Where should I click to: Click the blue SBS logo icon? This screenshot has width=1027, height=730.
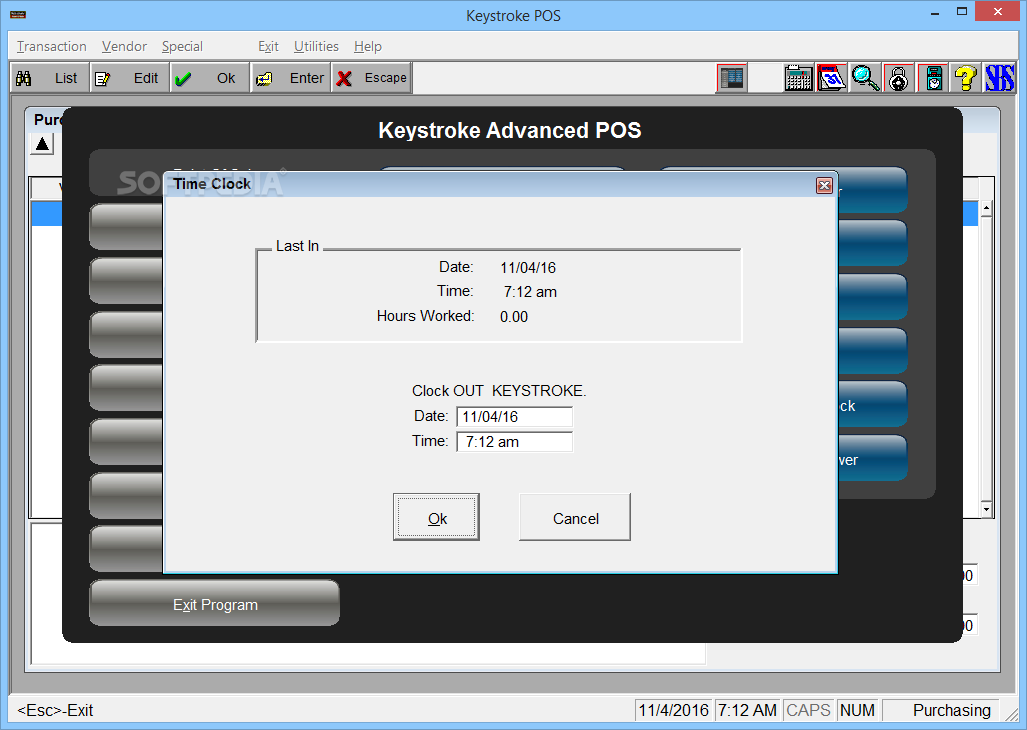click(x=999, y=79)
